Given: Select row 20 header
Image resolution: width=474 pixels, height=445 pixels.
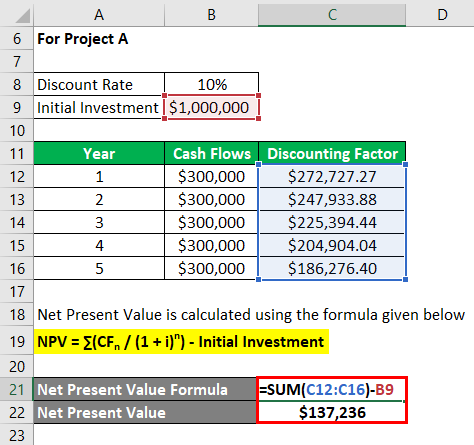Looking at the screenshot, I should pyautogui.click(x=17, y=366).
